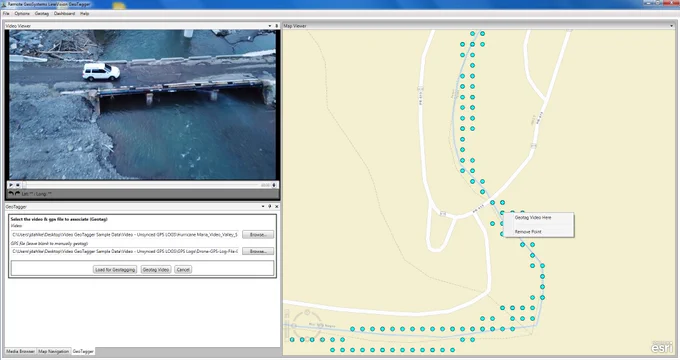
Task: Click the volume icon in the video player
Action: (x=274, y=185)
